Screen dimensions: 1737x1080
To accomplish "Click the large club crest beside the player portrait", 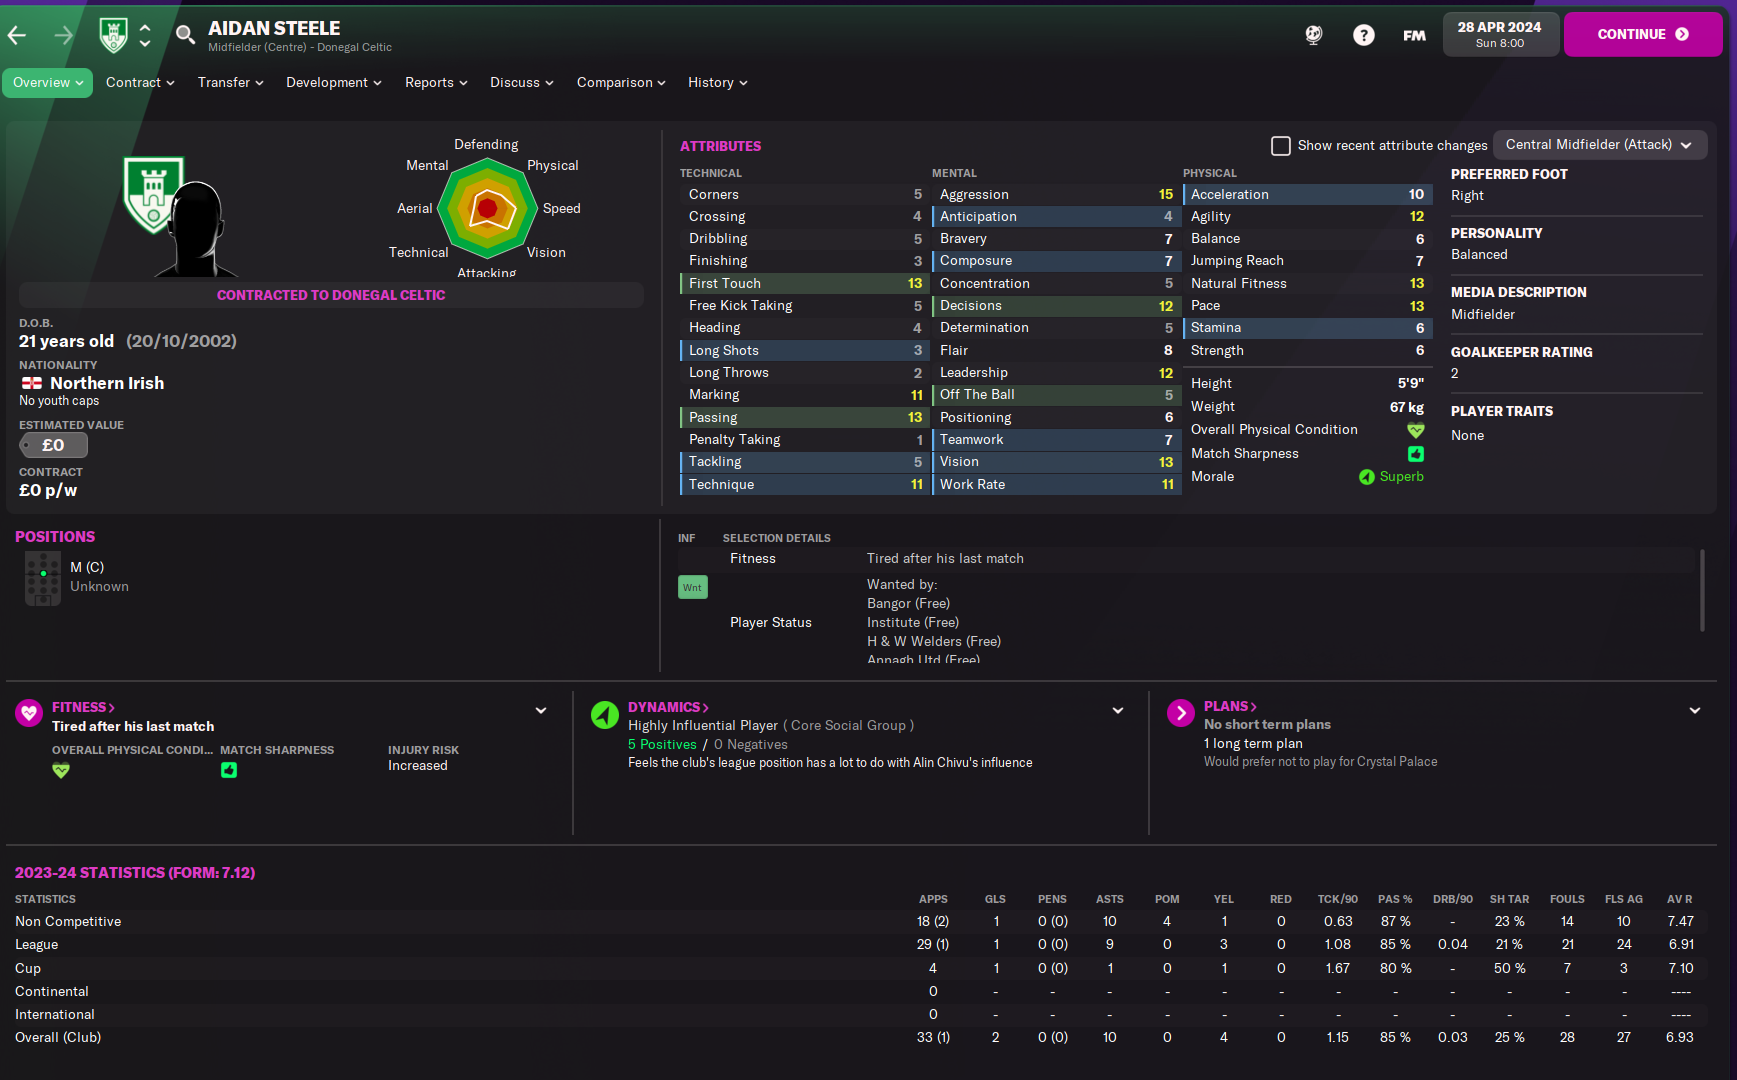I will click(x=153, y=195).
